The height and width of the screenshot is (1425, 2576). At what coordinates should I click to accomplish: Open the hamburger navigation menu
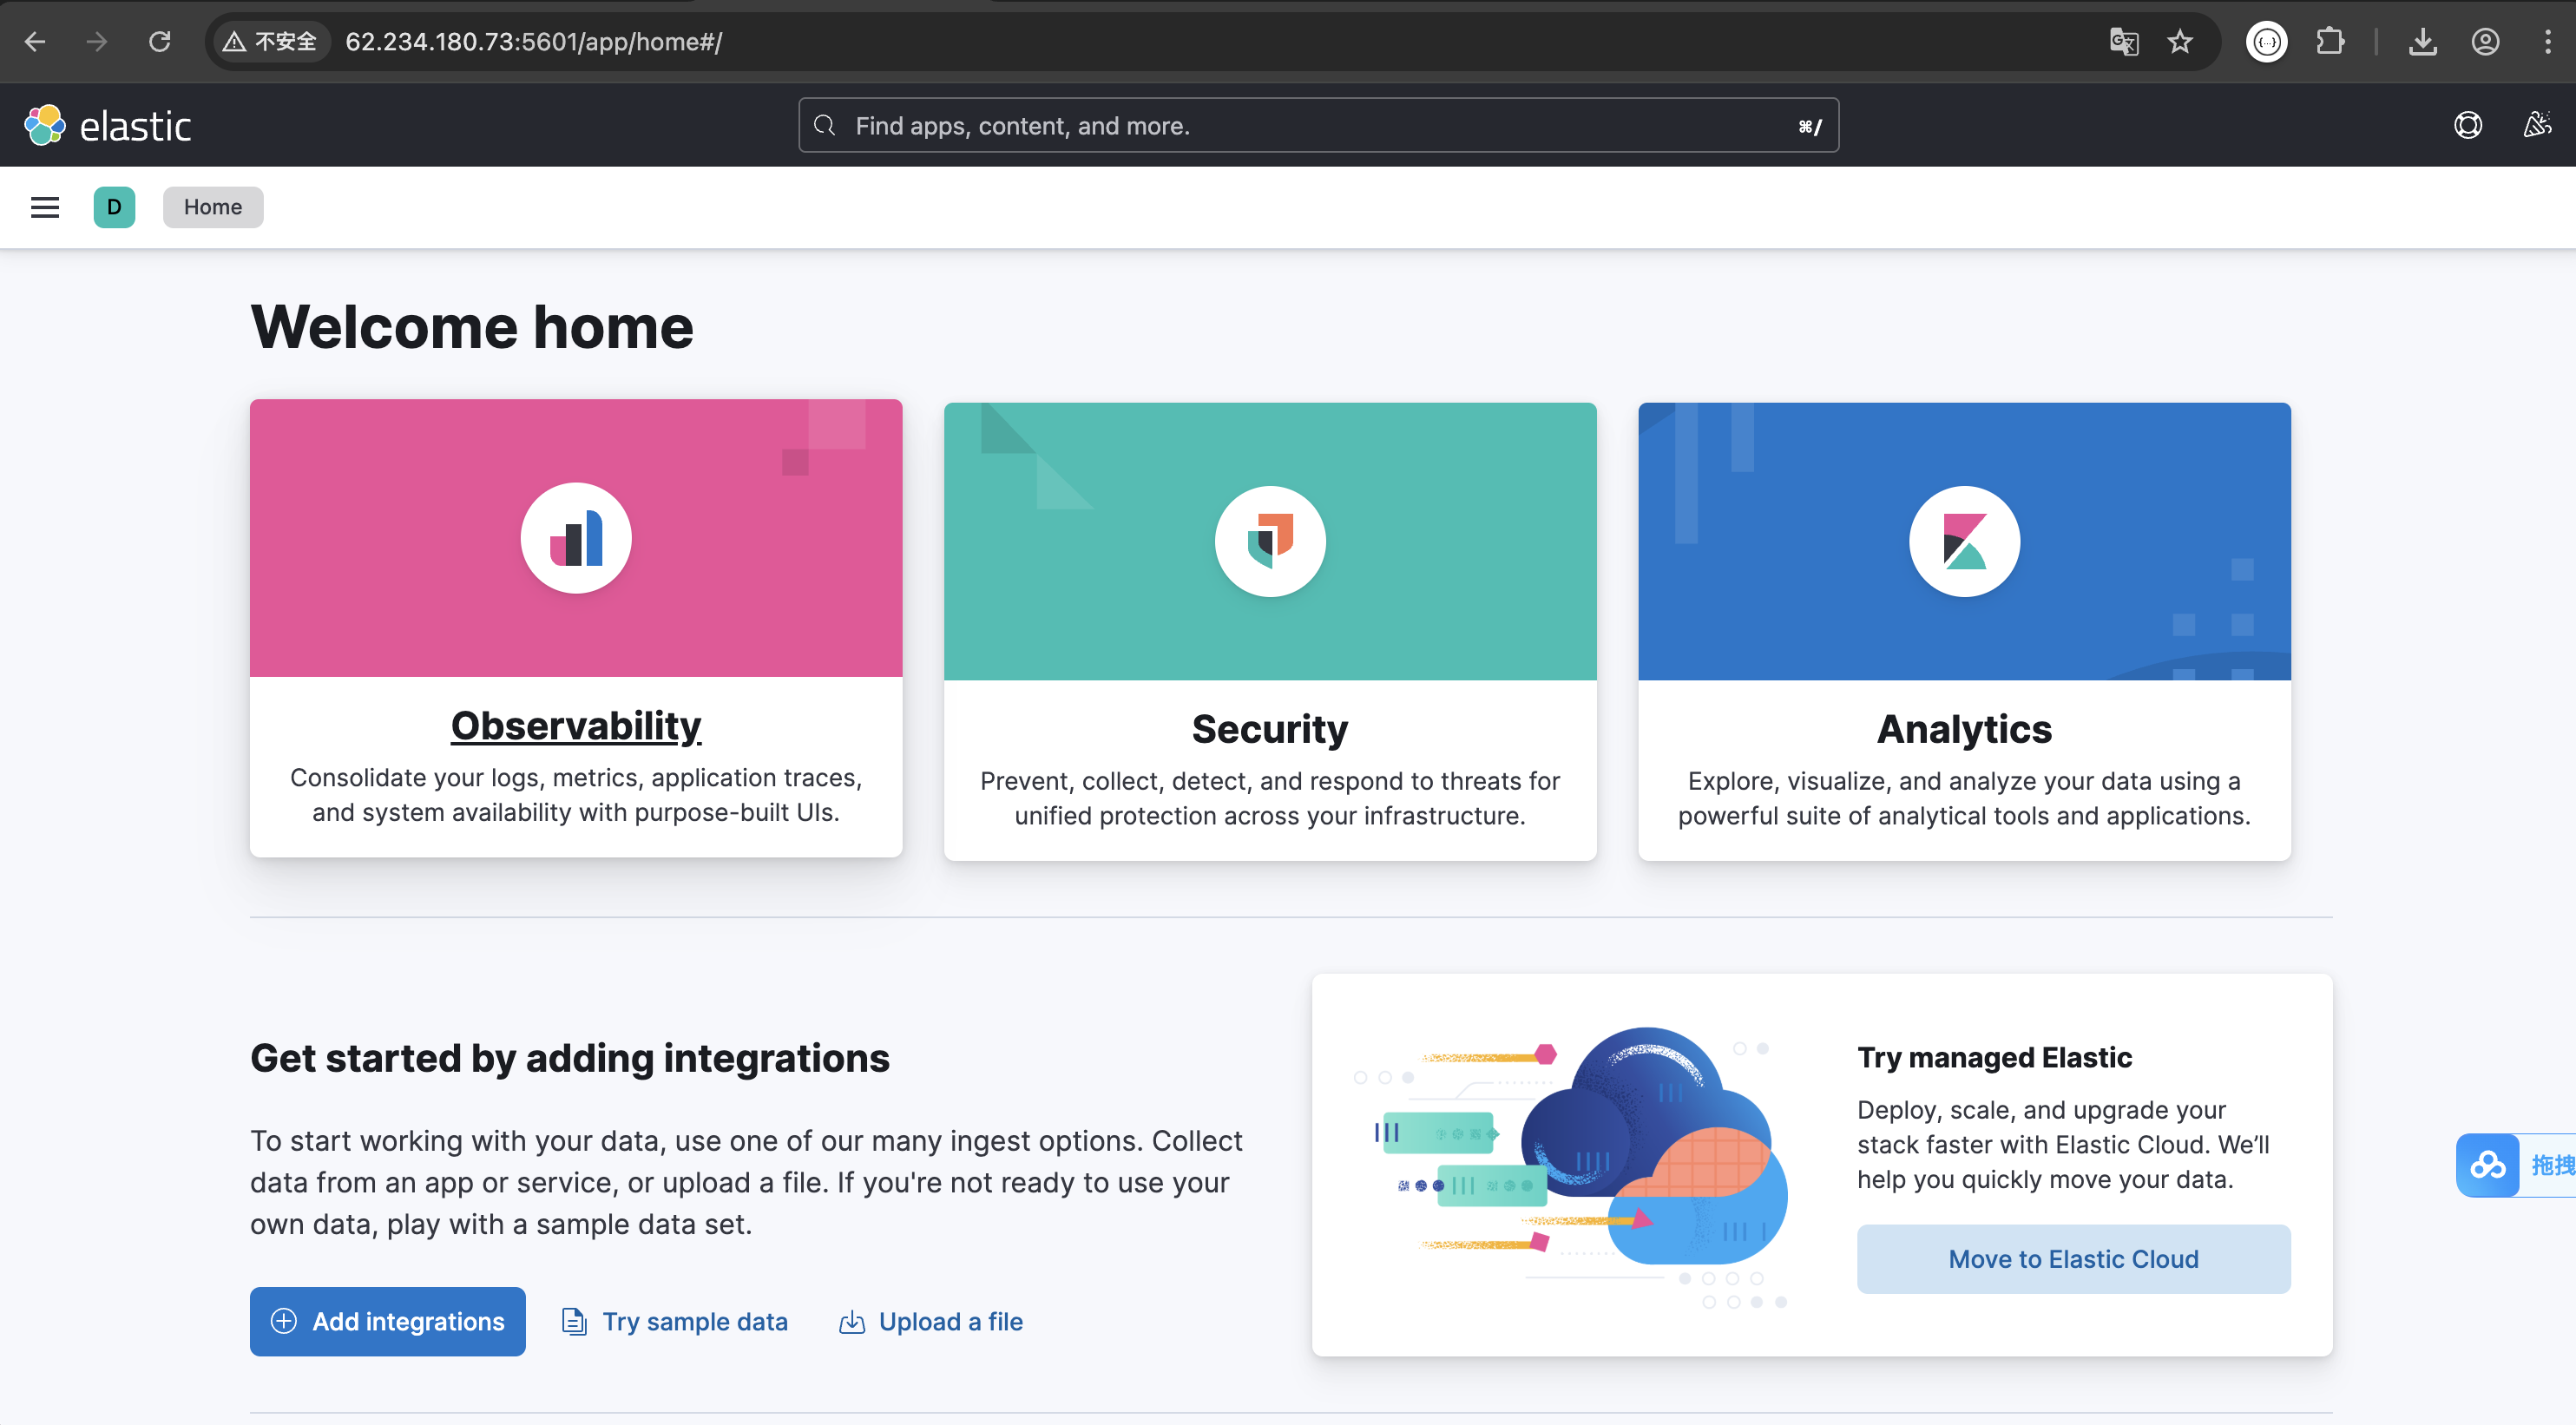pos(45,207)
